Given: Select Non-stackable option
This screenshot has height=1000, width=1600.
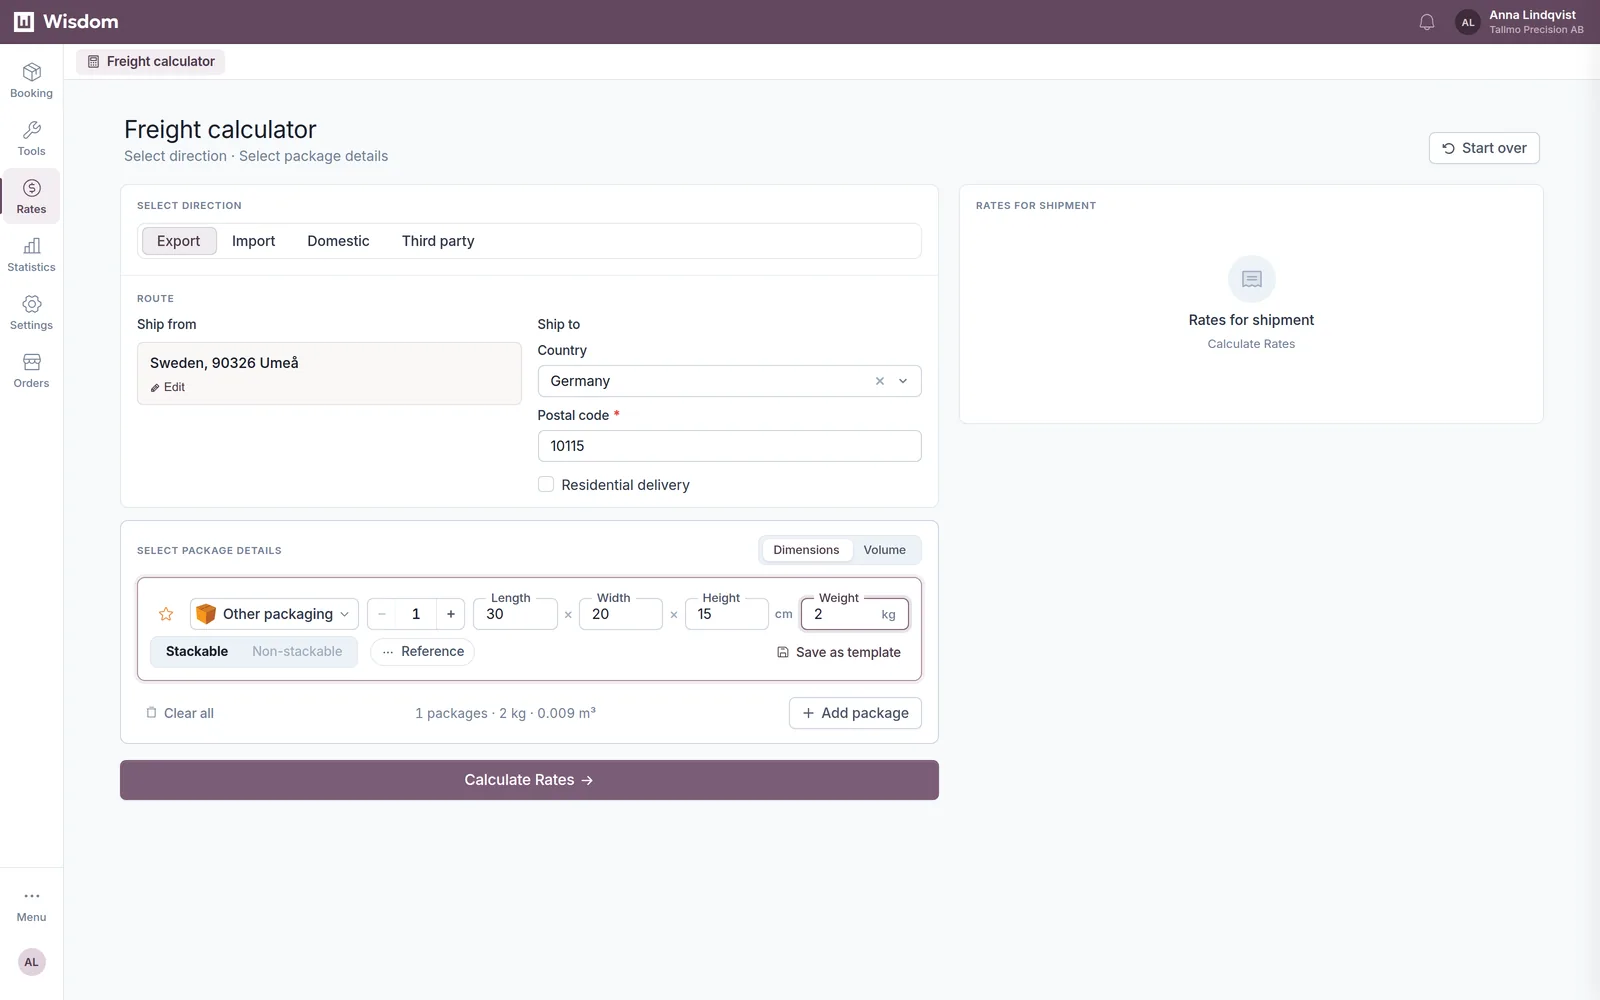Looking at the screenshot, I should click(x=297, y=651).
